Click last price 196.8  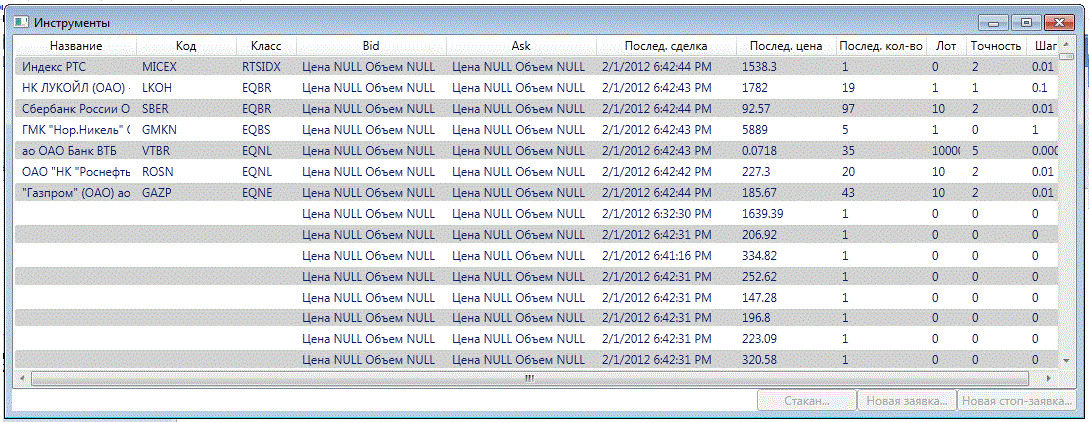click(x=756, y=318)
